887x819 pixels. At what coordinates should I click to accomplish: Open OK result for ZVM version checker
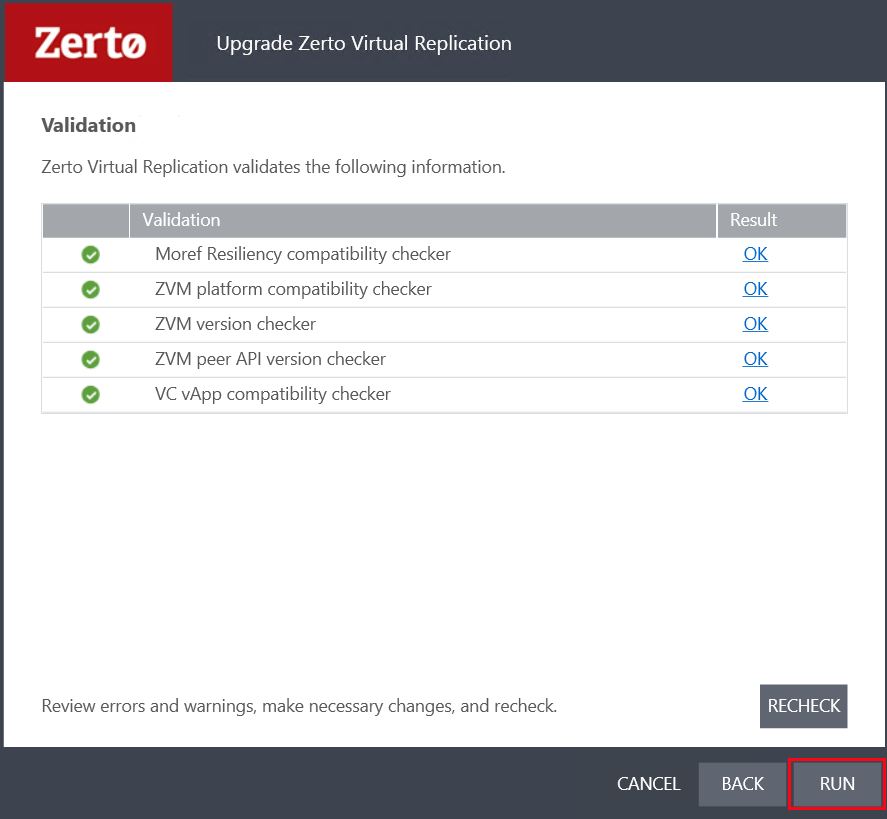tap(755, 324)
